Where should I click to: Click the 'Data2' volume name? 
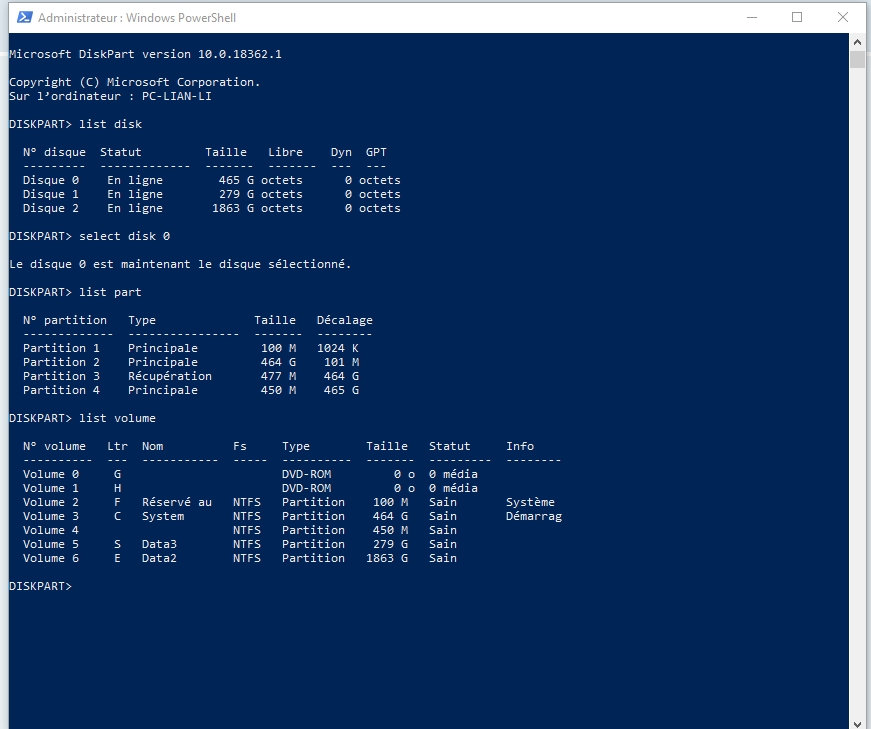pos(159,558)
